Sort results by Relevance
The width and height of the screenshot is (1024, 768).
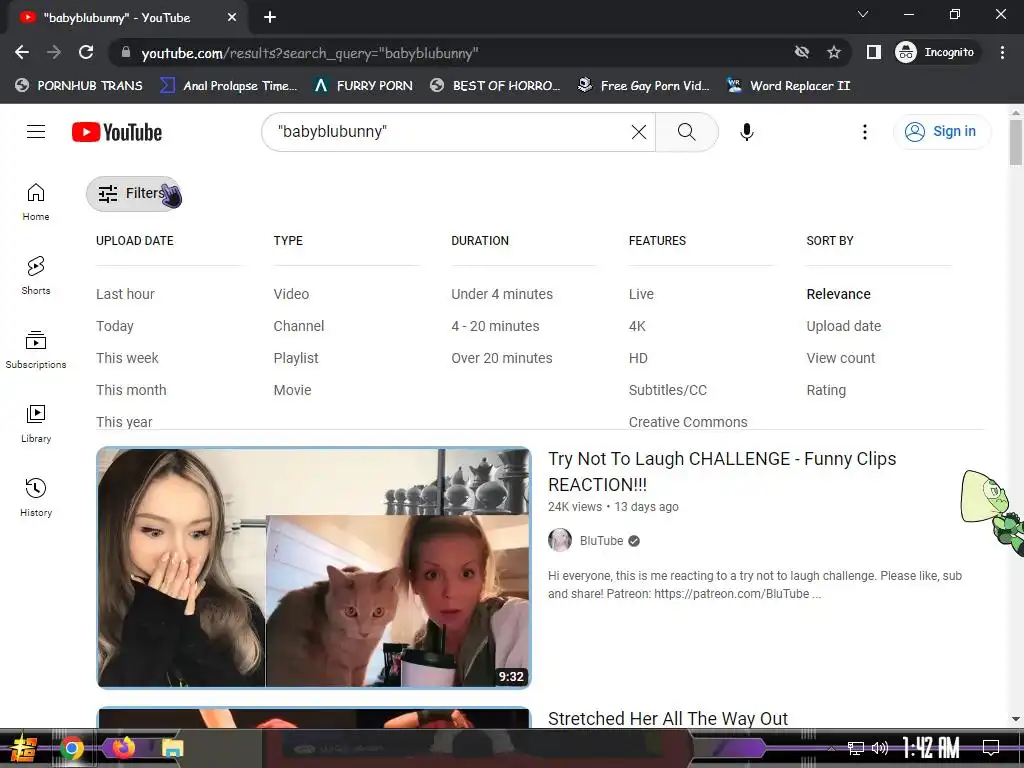pos(839,294)
